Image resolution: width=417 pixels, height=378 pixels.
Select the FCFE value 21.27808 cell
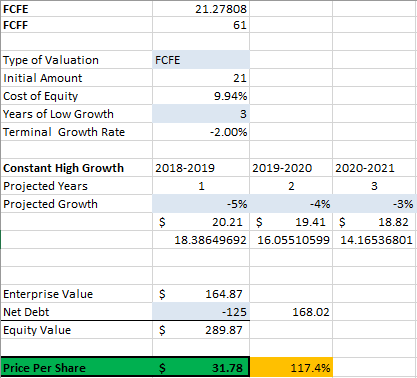click(201, 9)
